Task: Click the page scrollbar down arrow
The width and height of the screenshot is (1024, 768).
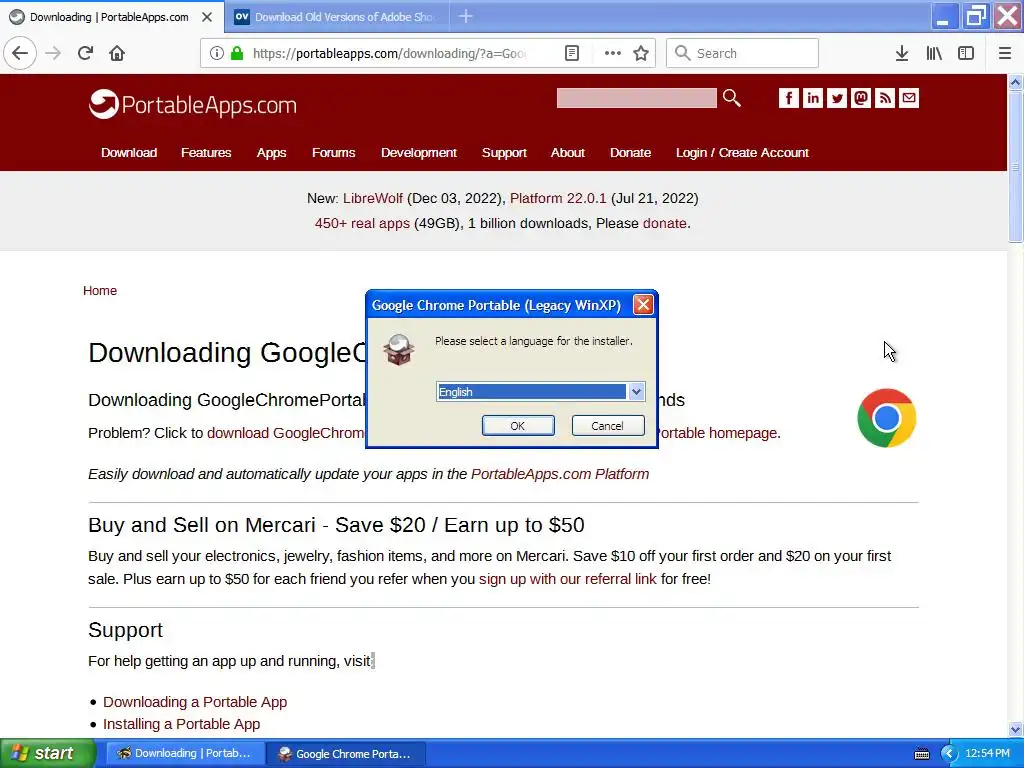Action: 1015,729
